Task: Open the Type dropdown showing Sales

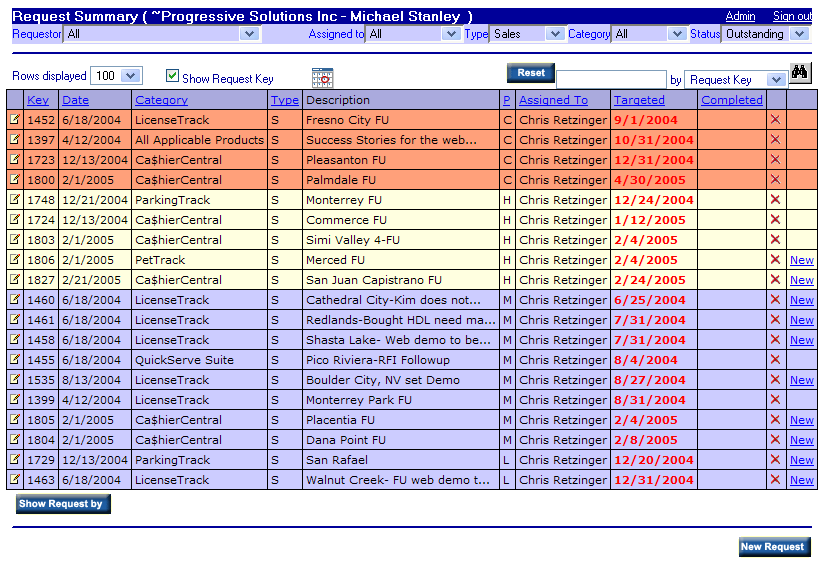Action: pyautogui.click(x=555, y=34)
